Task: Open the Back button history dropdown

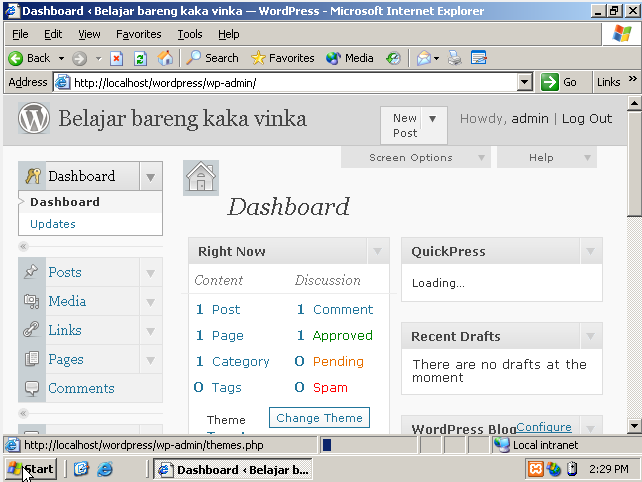Action: (61, 59)
